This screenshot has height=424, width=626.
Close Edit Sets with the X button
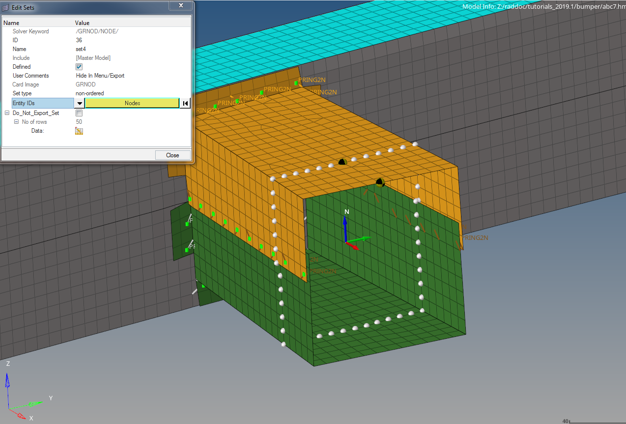tap(181, 6)
